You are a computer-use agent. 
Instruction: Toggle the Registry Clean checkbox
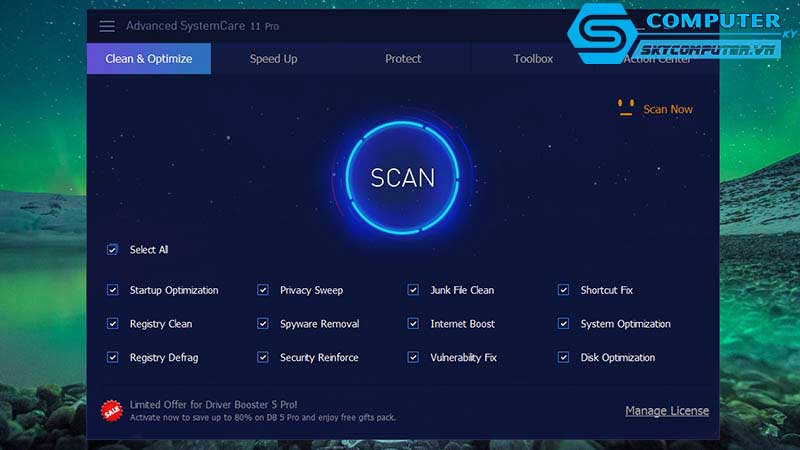pyautogui.click(x=113, y=324)
